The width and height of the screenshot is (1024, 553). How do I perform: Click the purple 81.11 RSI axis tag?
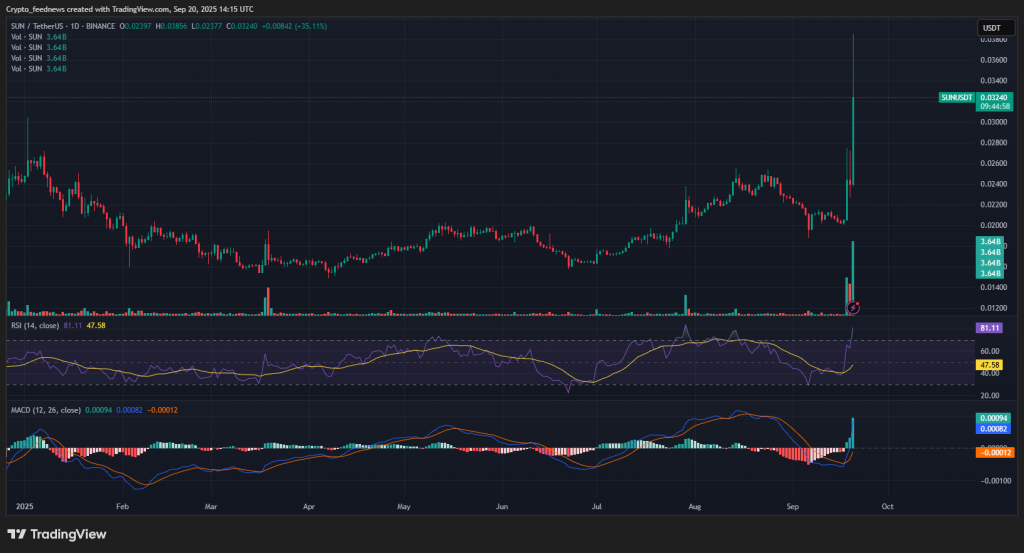tap(989, 328)
